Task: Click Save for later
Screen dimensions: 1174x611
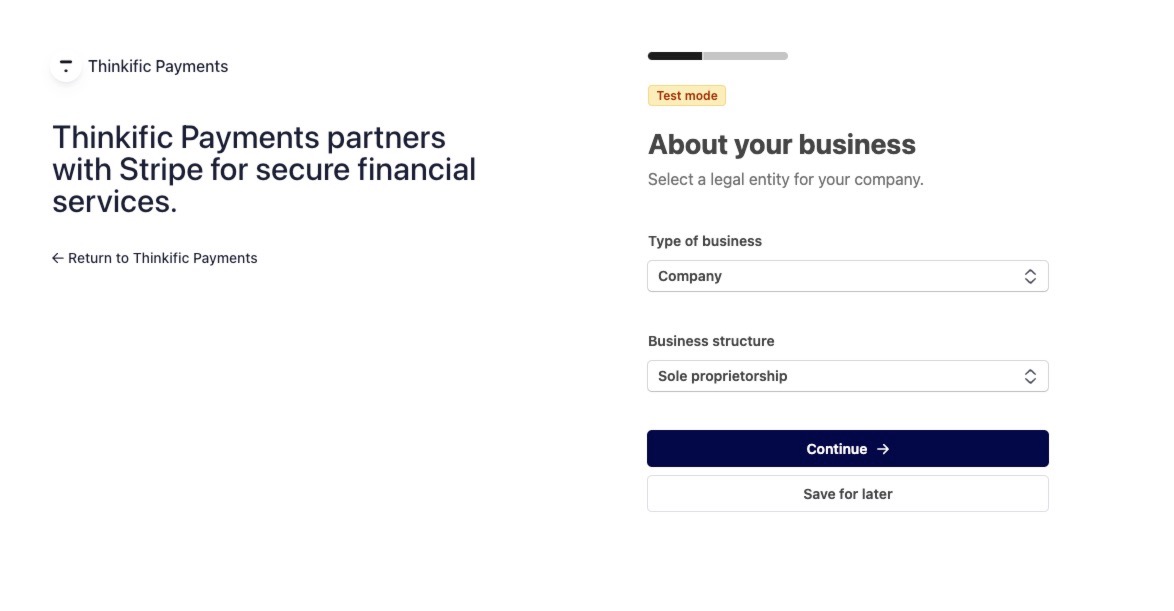Action: 848,493
